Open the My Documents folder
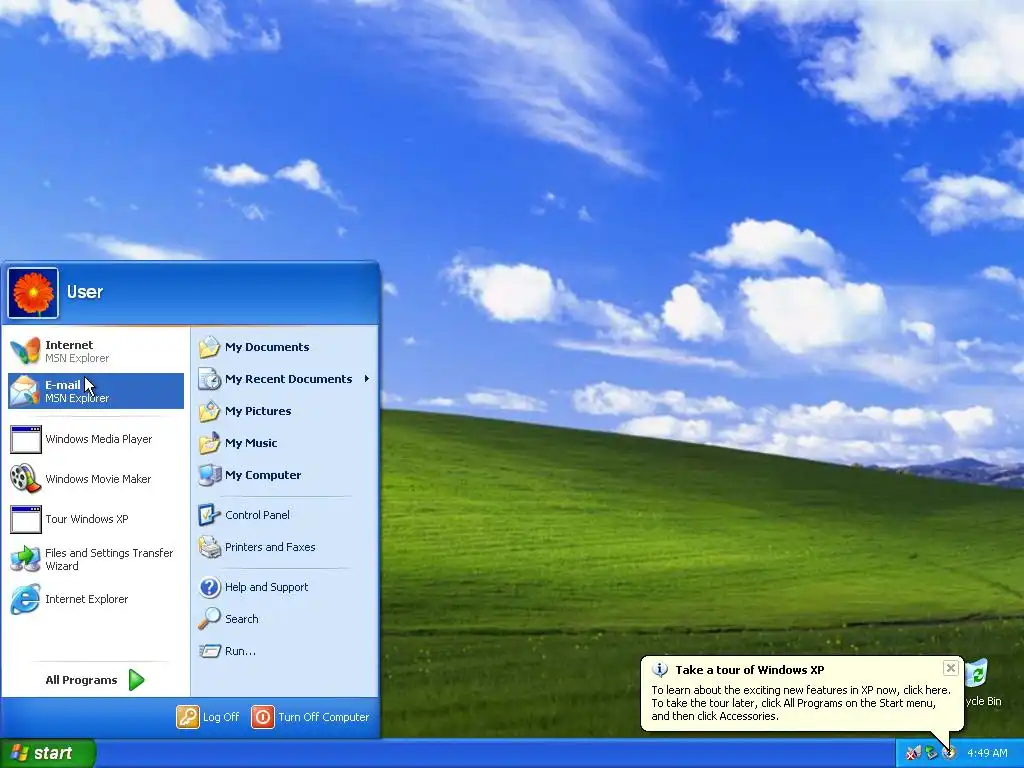This screenshot has width=1024, height=768. pyautogui.click(x=284, y=347)
